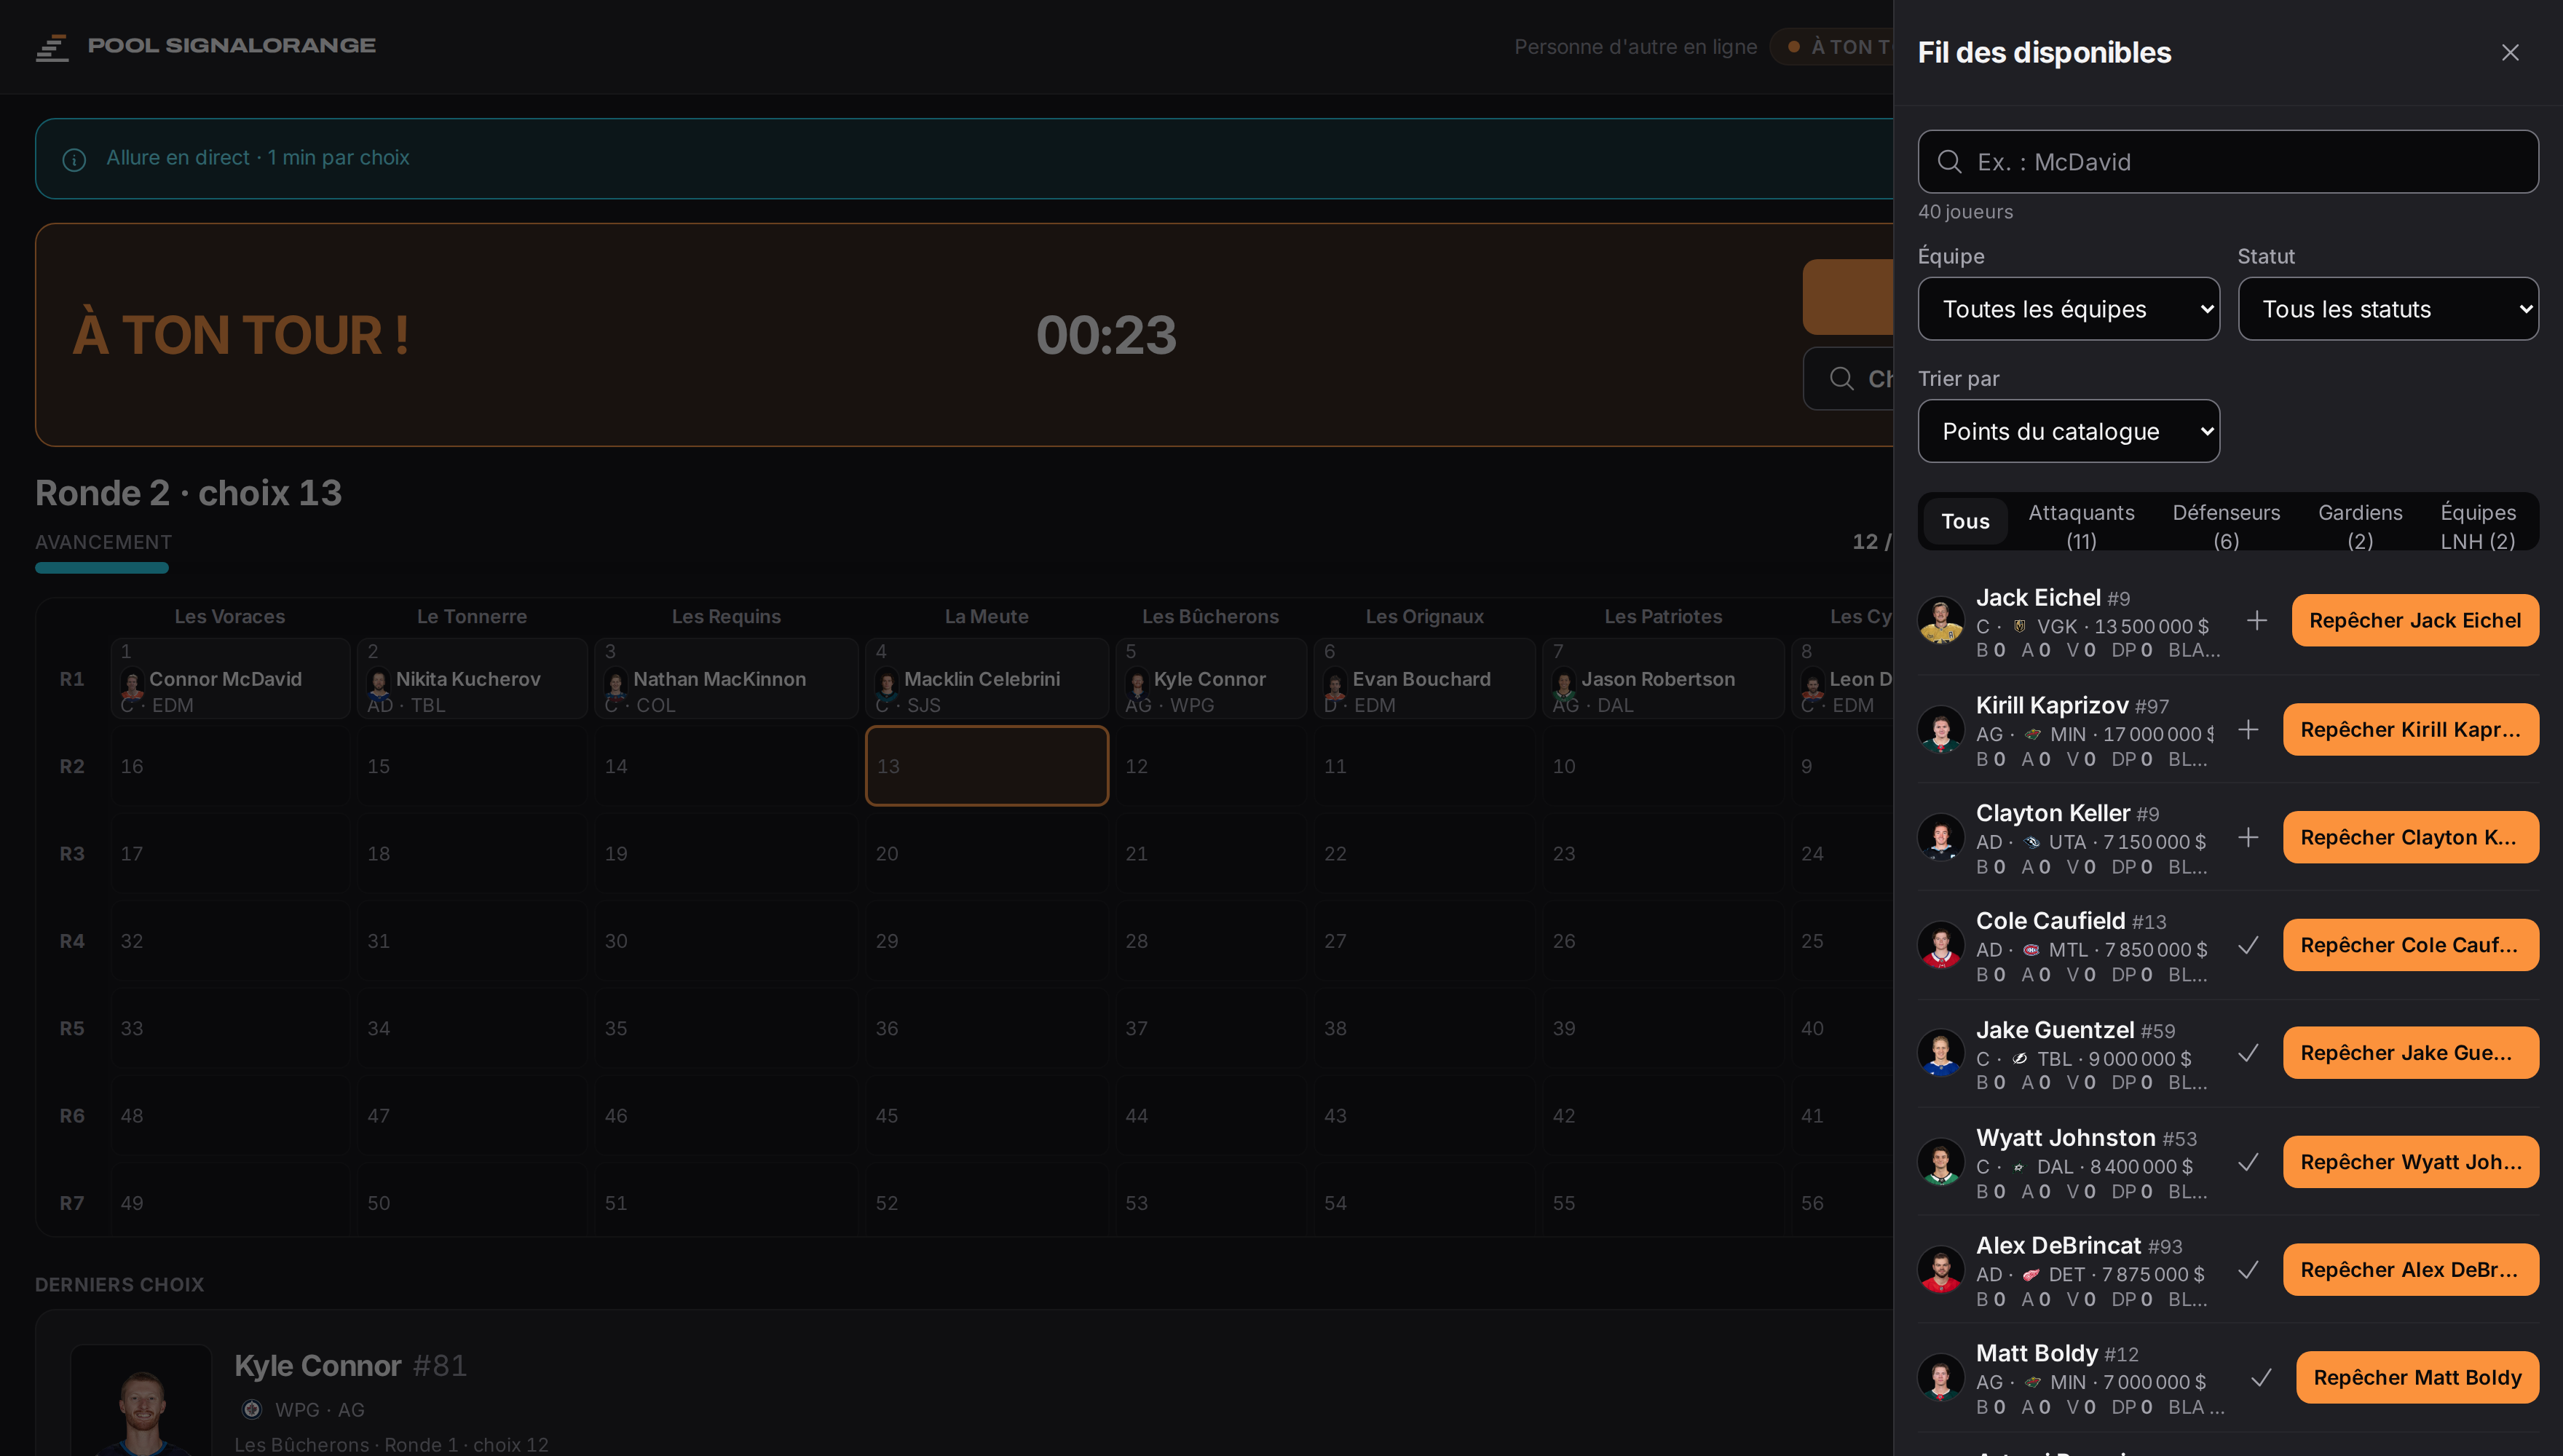Click the search magnifier icon in the player field
Screen dimensions: 2563x1456
tap(1949, 162)
